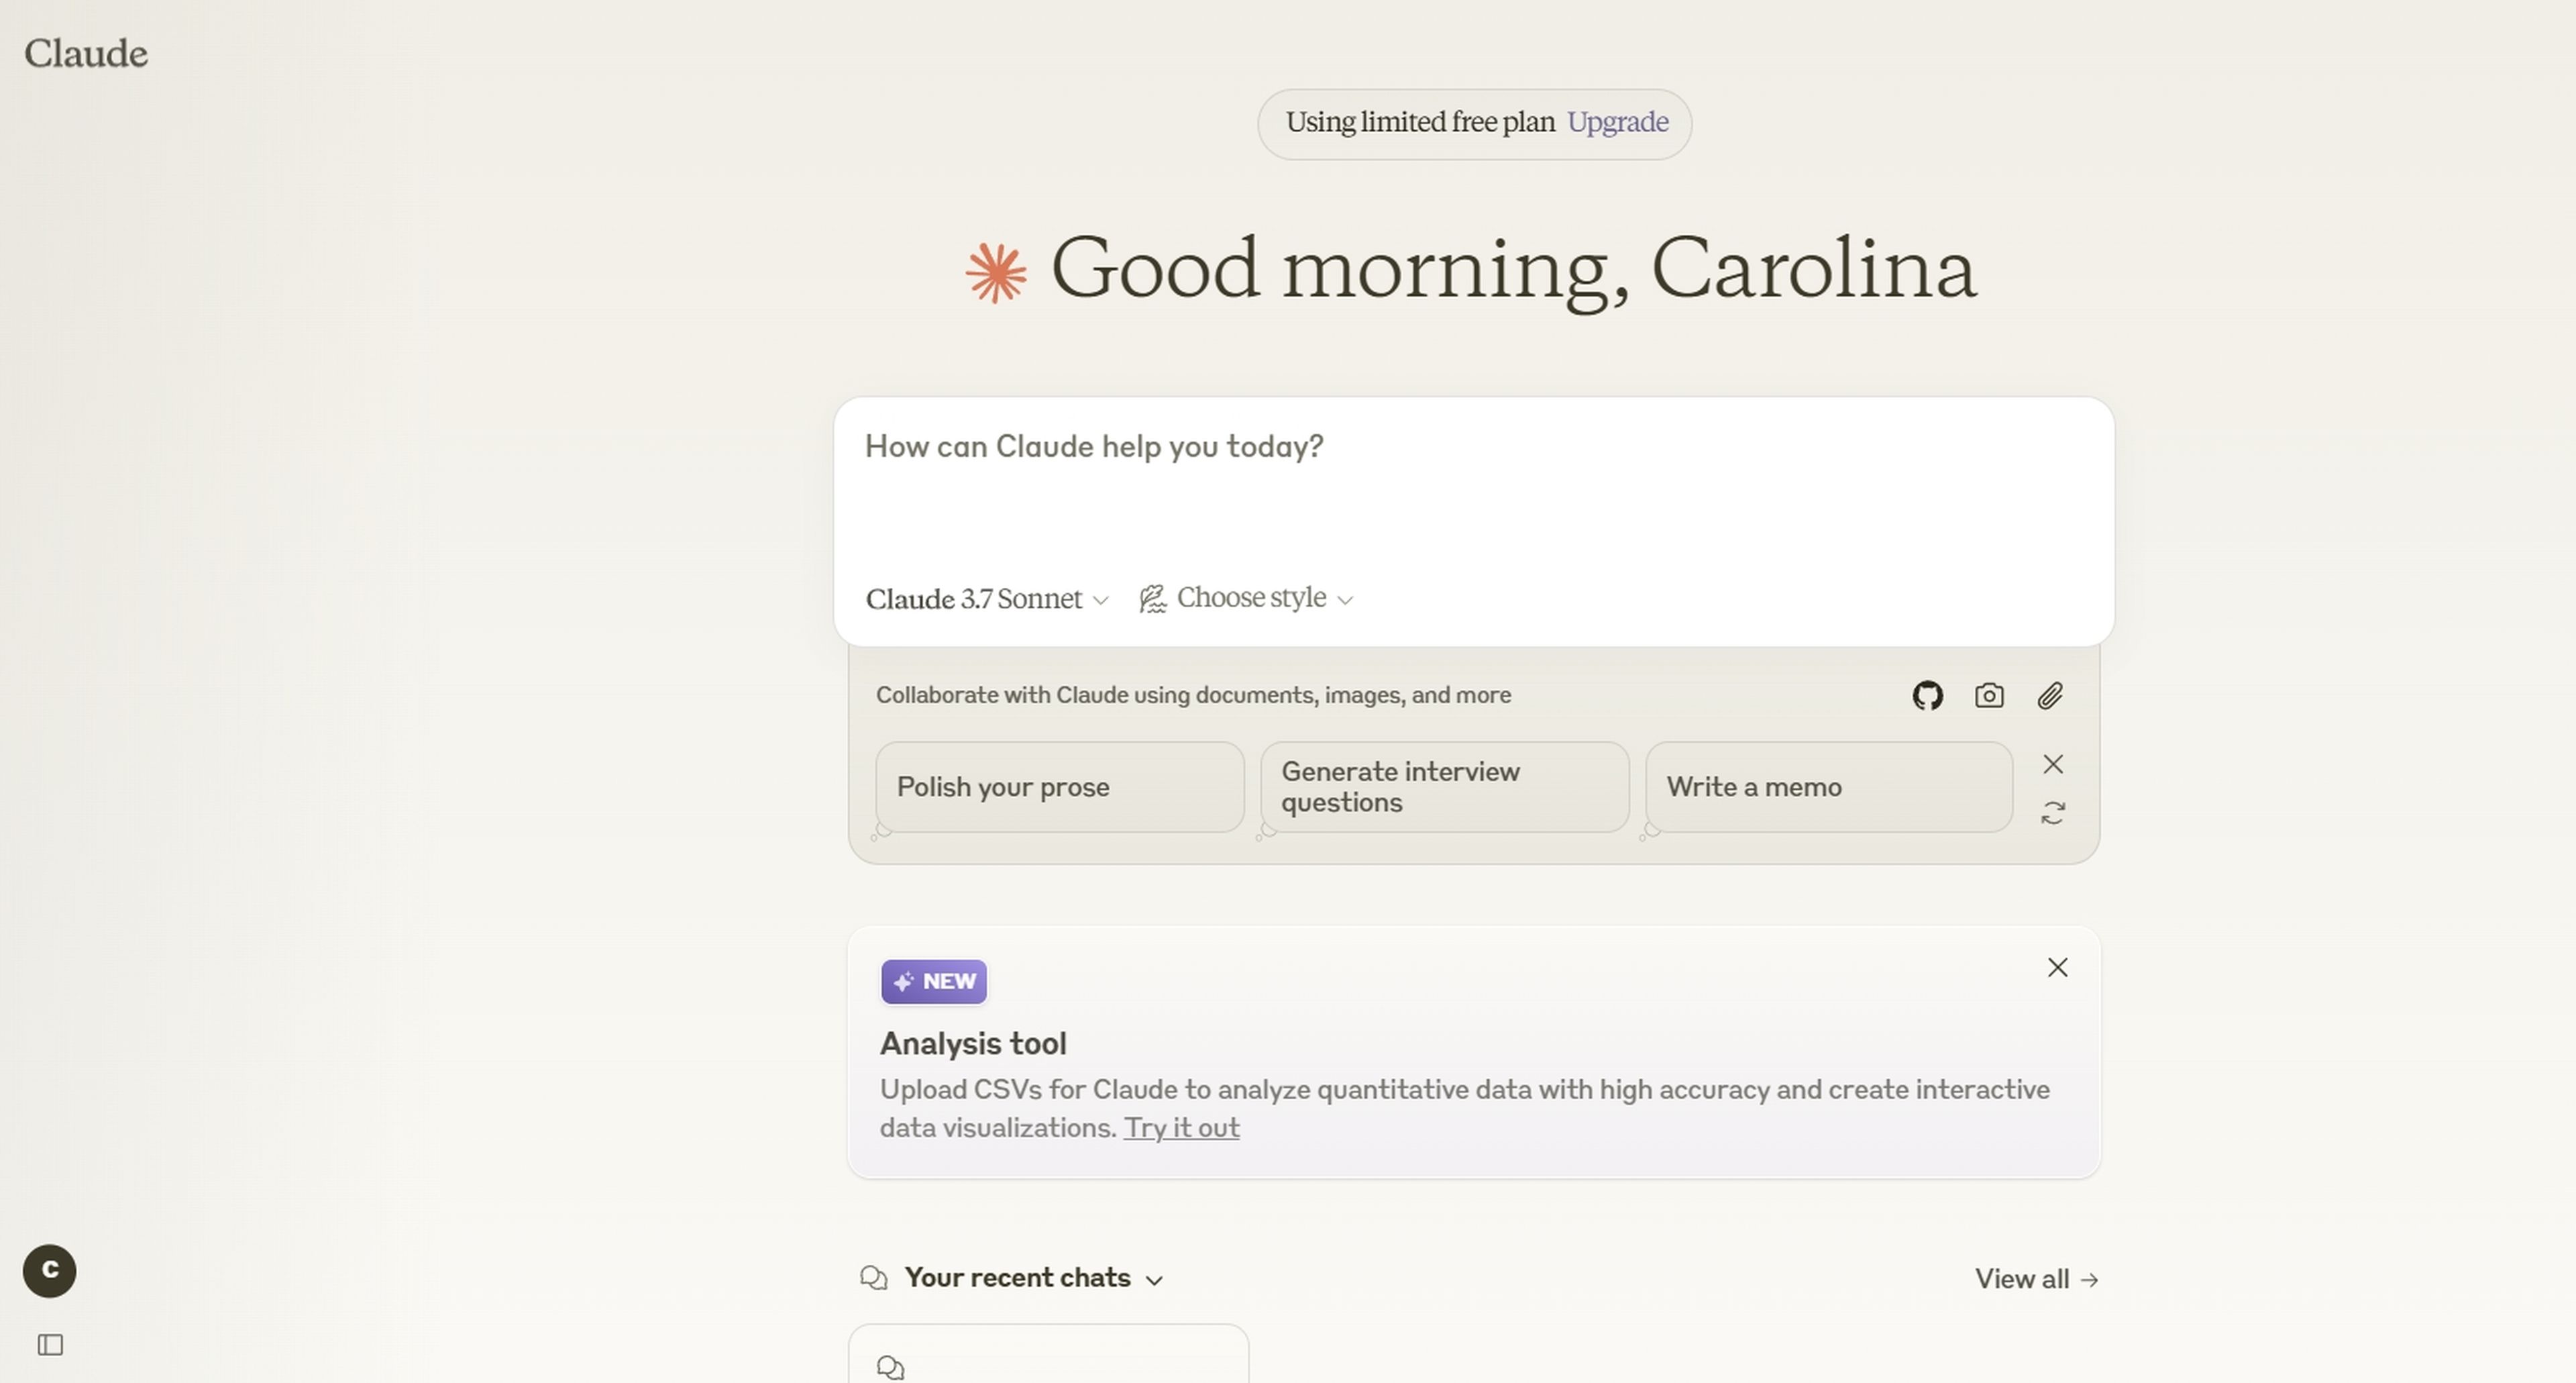Click the purple NEW badge

click(934, 982)
